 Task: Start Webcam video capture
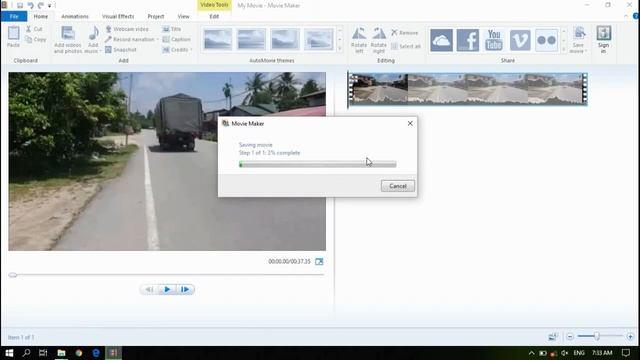[127, 29]
